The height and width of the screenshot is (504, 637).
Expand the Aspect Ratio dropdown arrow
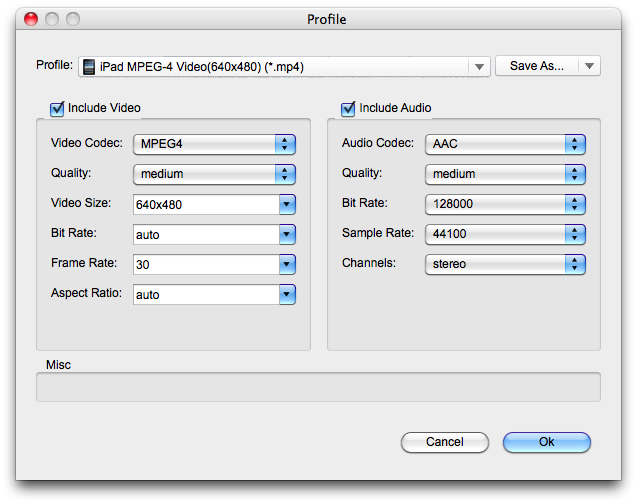[287, 294]
